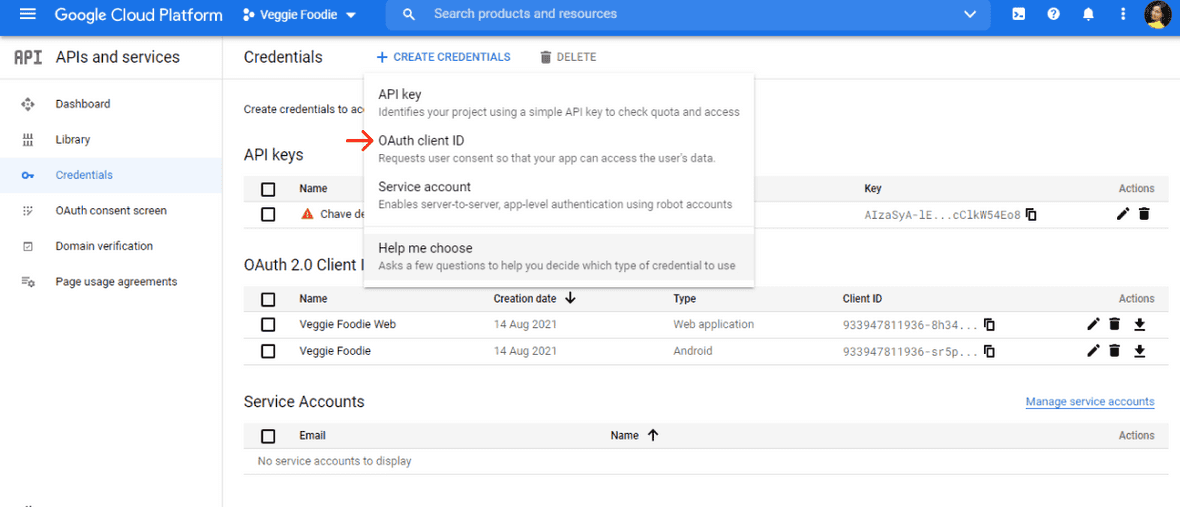Click the 'AIzaSyA-lE...cClkW54Eo8' key text
The height and width of the screenshot is (507, 1180).
point(942,215)
